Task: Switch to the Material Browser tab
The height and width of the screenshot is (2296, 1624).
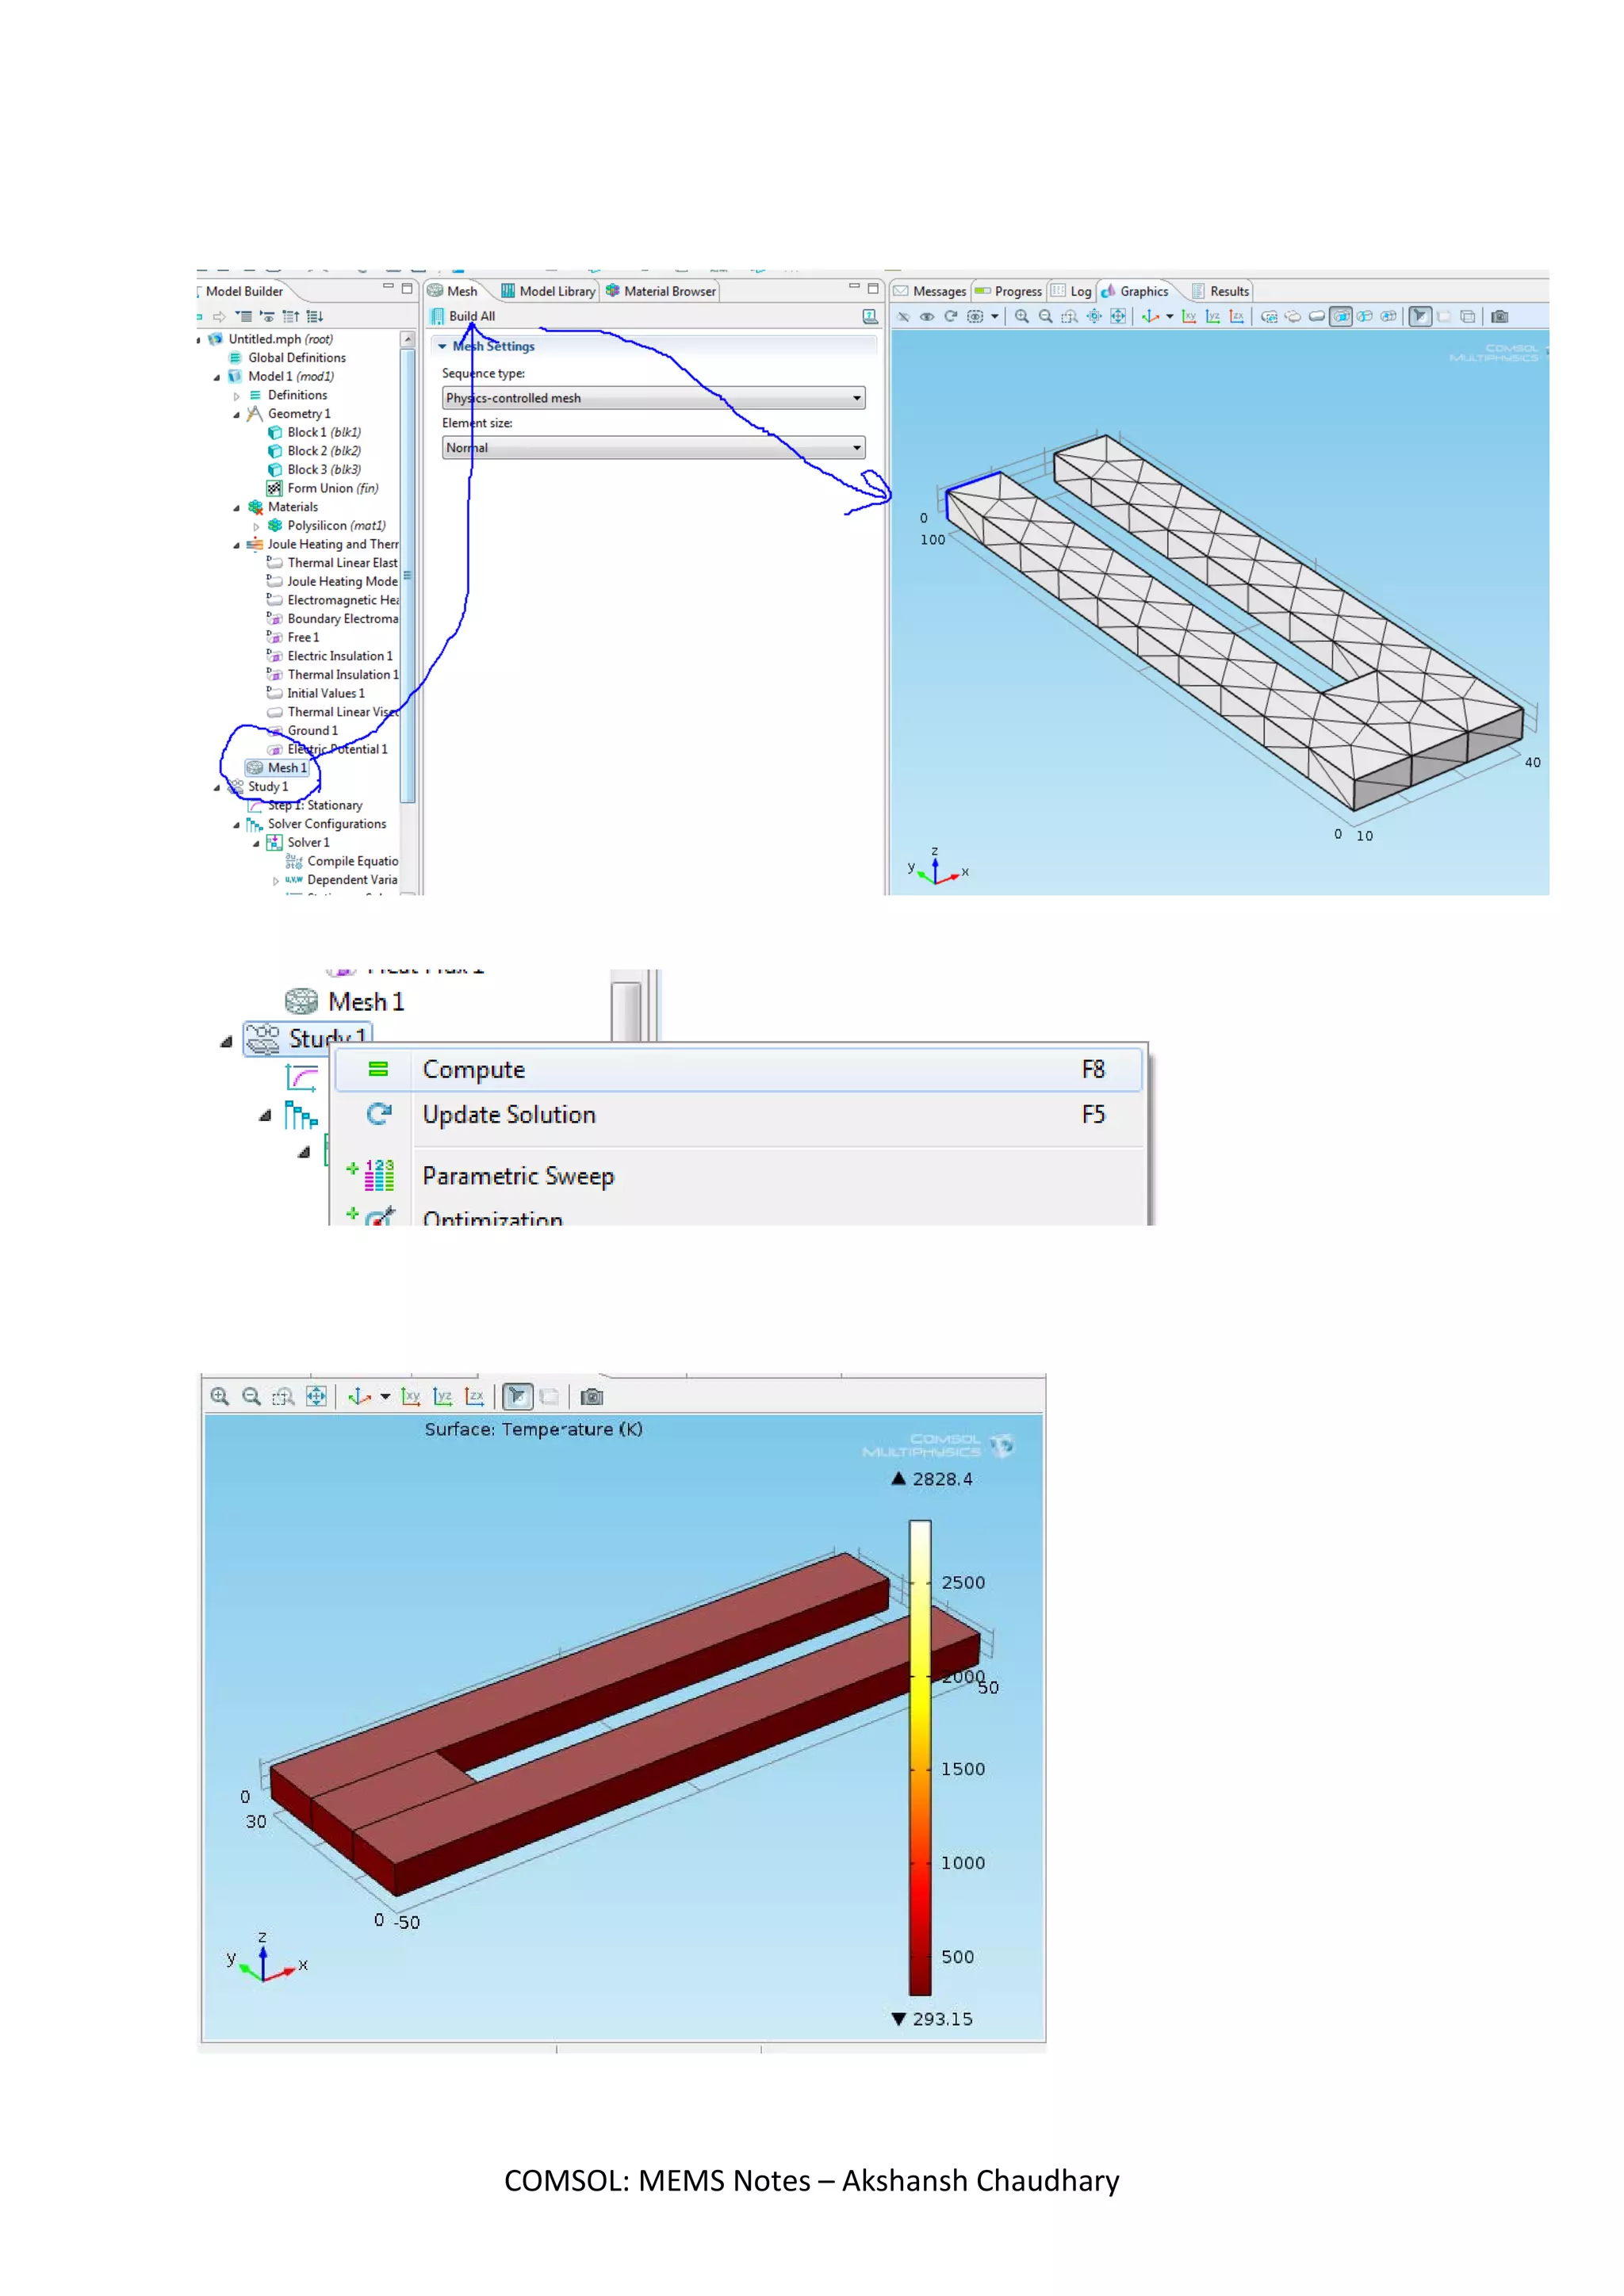Action: [x=661, y=292]
